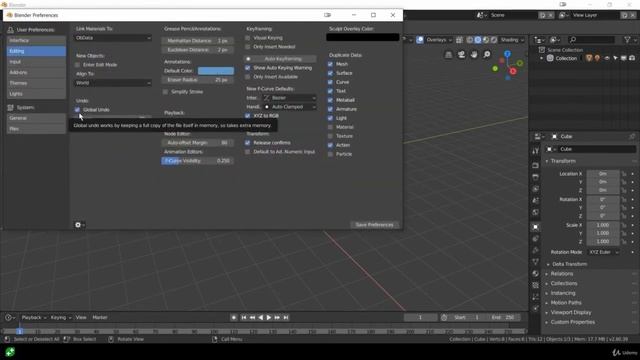Click Auto Keyframing button
This screenshot has height=360, width=640.
280,59
